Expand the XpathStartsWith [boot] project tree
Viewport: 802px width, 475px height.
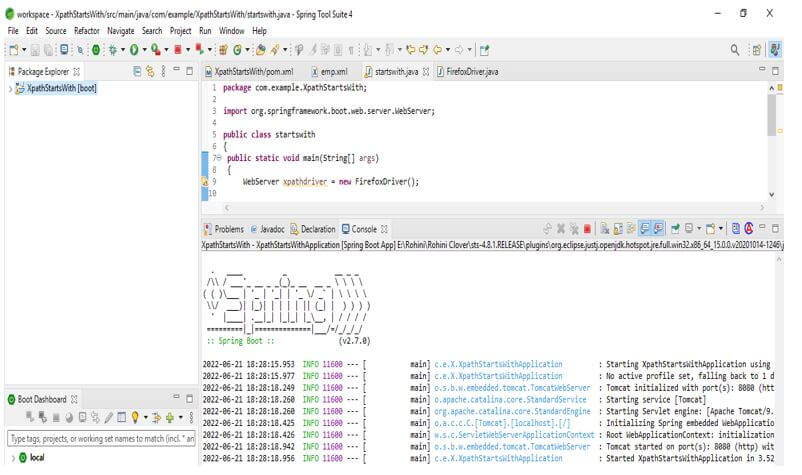[x=10, y=89]
